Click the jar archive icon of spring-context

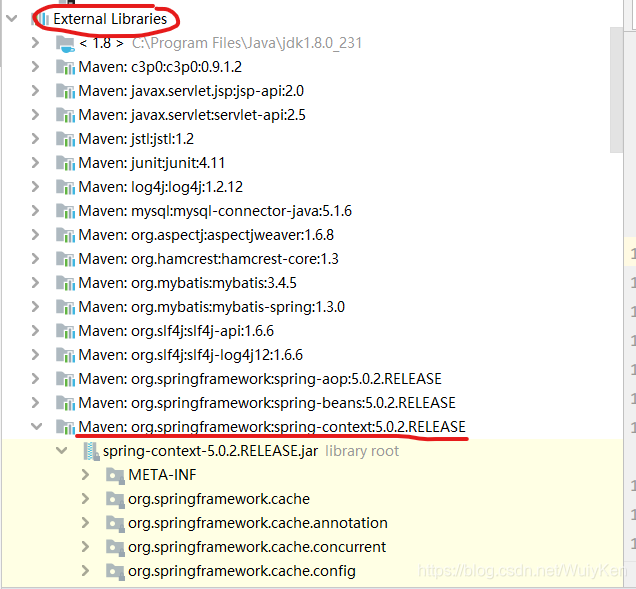point(91,451)
